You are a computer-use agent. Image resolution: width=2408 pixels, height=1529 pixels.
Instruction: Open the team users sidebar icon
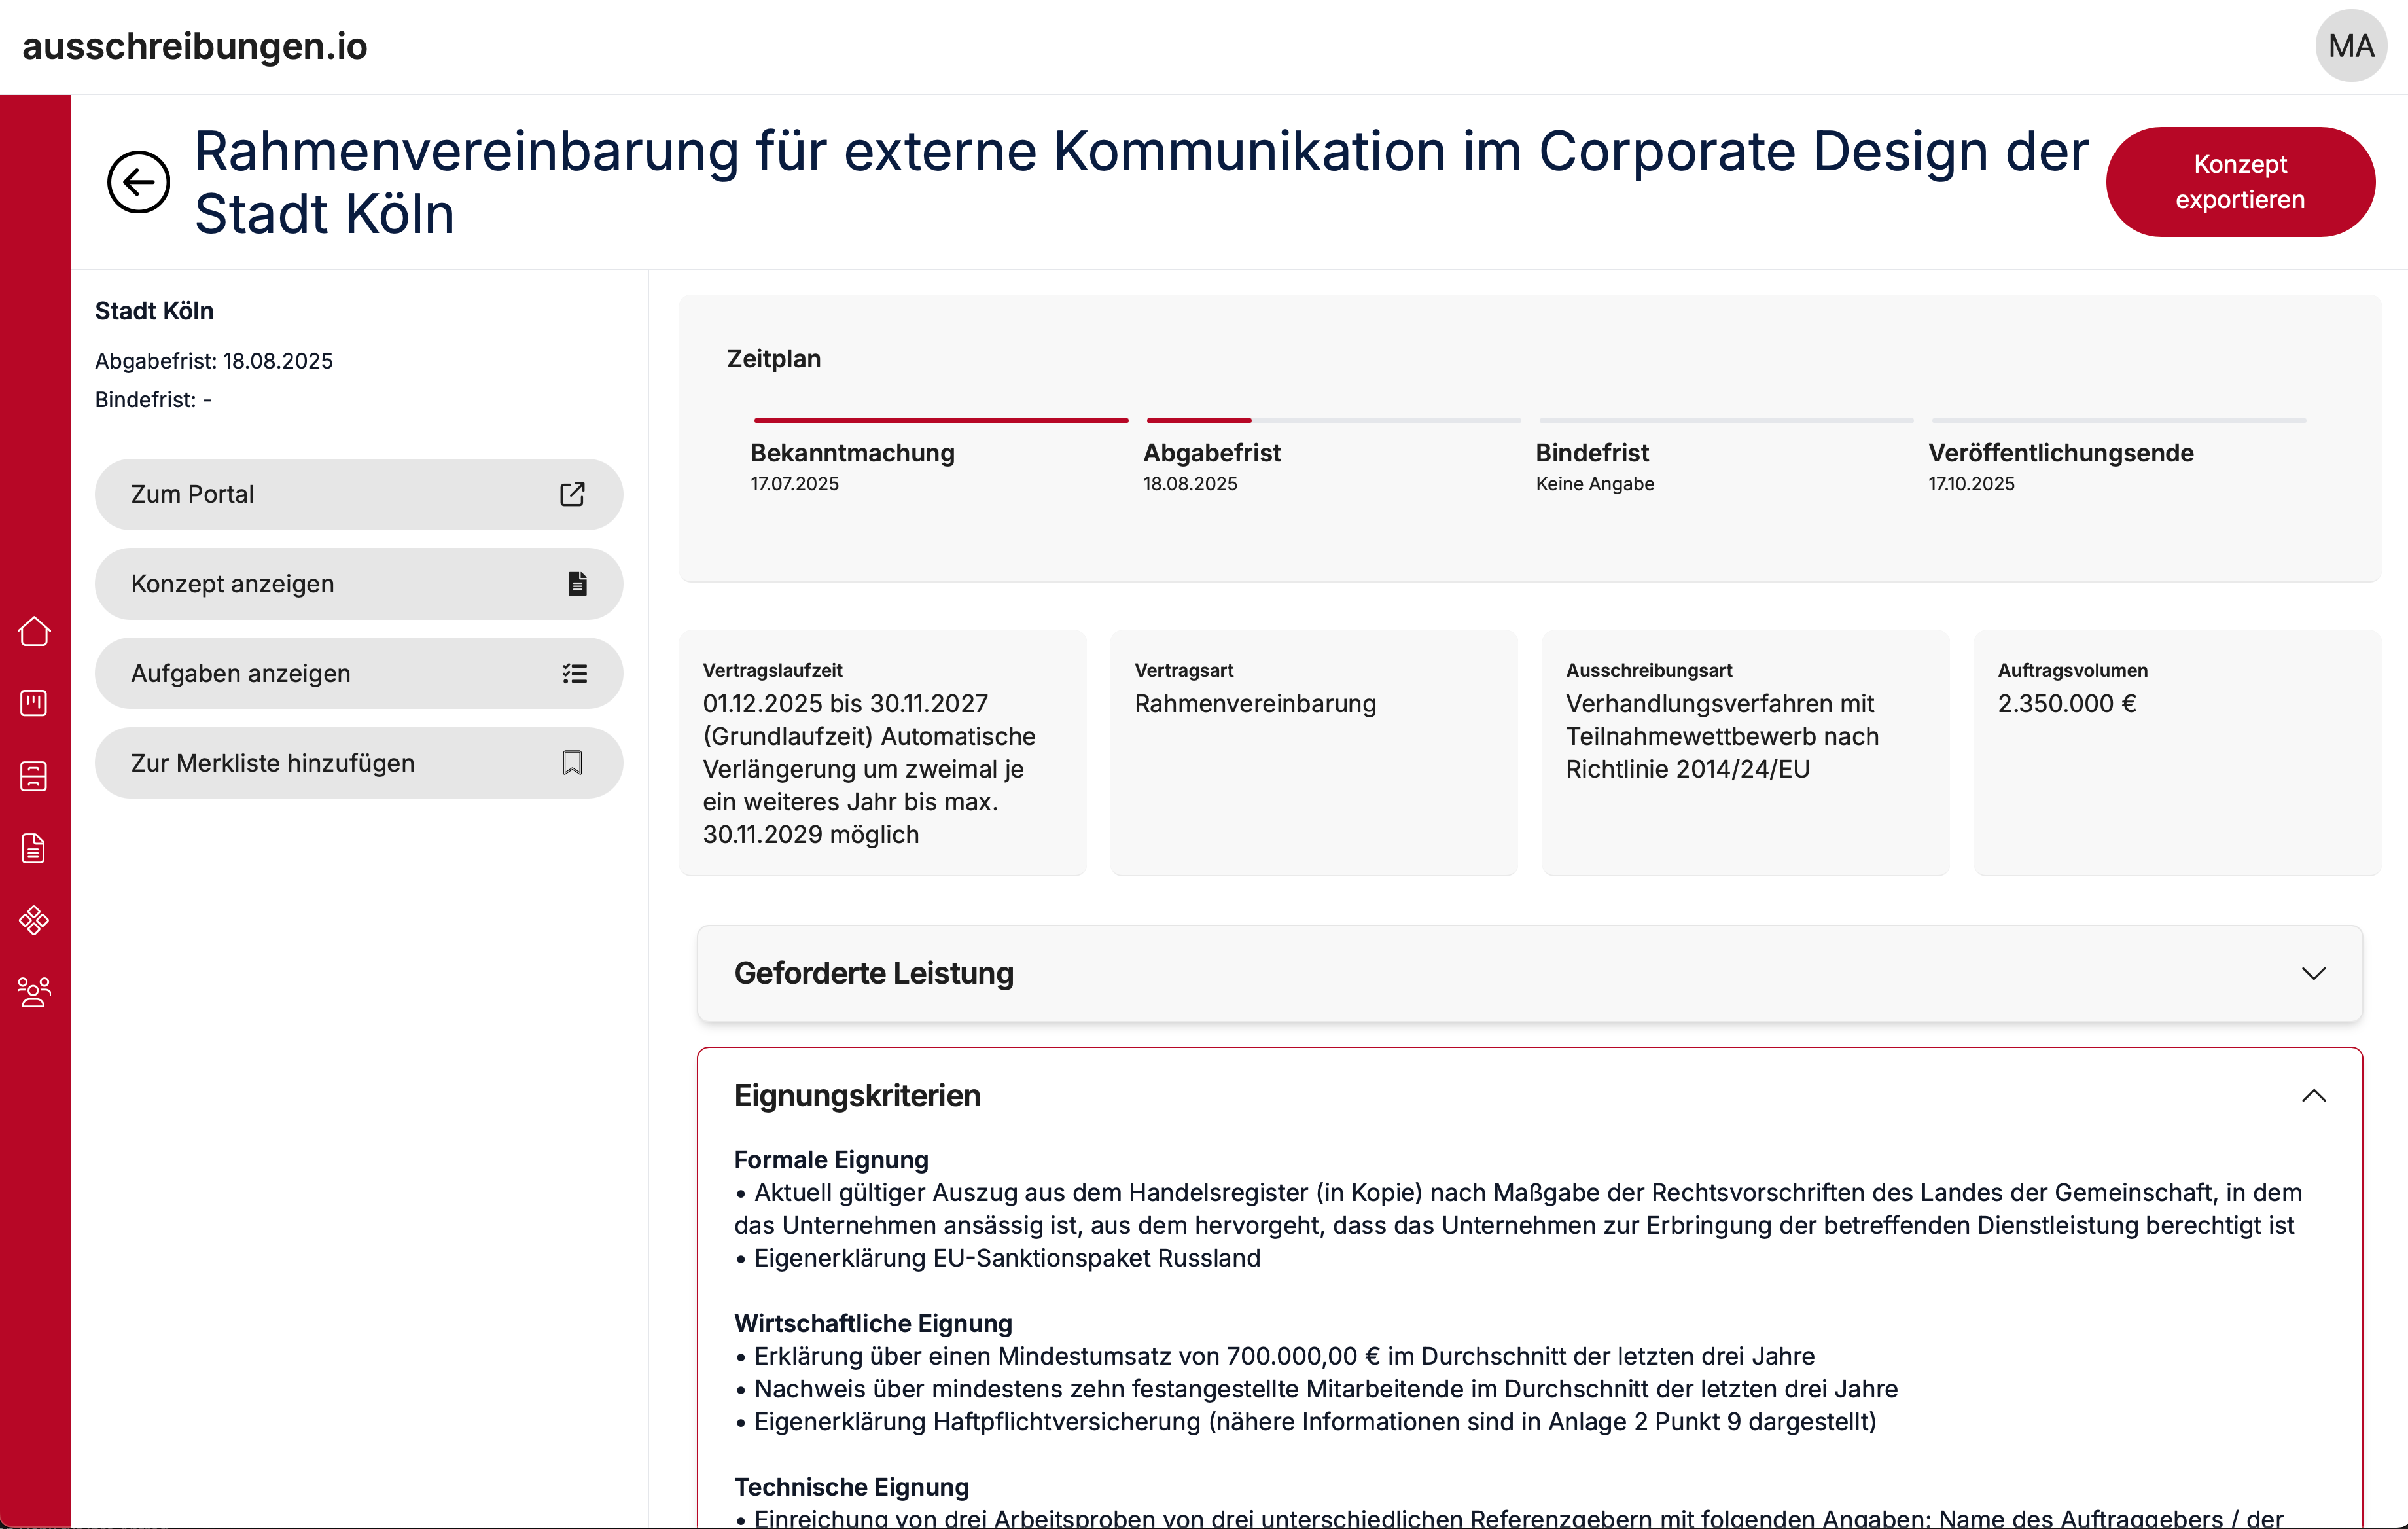coord(34,992)
